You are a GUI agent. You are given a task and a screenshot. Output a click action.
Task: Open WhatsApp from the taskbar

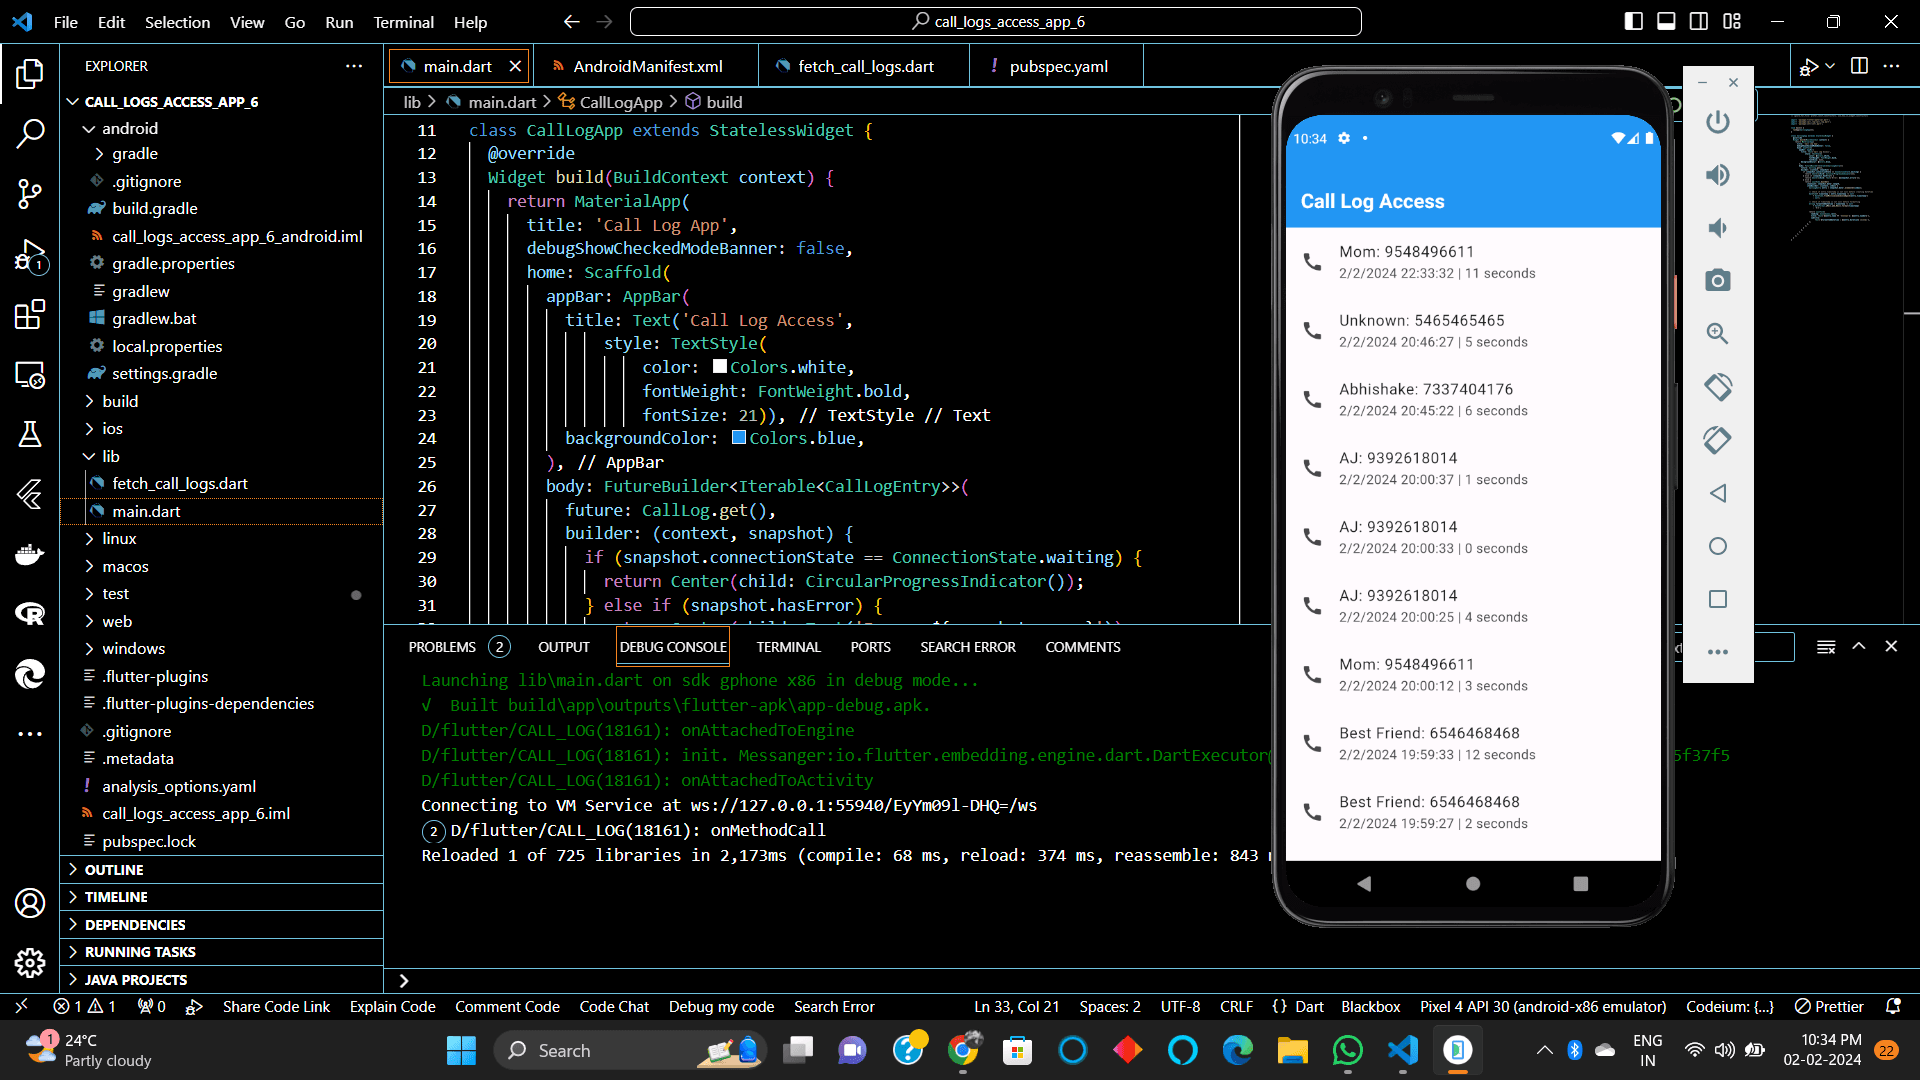1347,1050
